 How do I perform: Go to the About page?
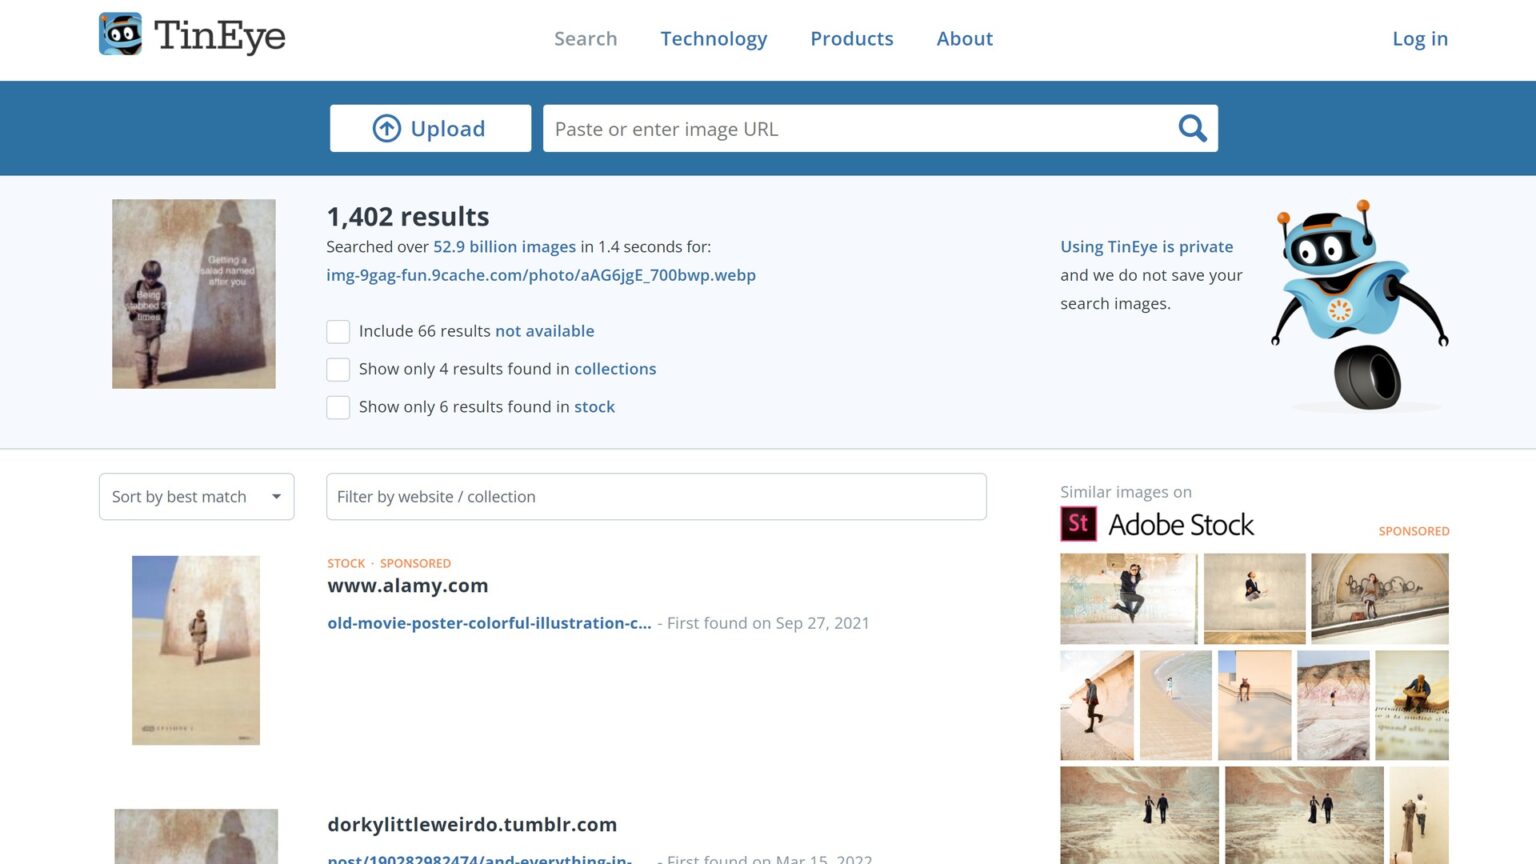964,39
